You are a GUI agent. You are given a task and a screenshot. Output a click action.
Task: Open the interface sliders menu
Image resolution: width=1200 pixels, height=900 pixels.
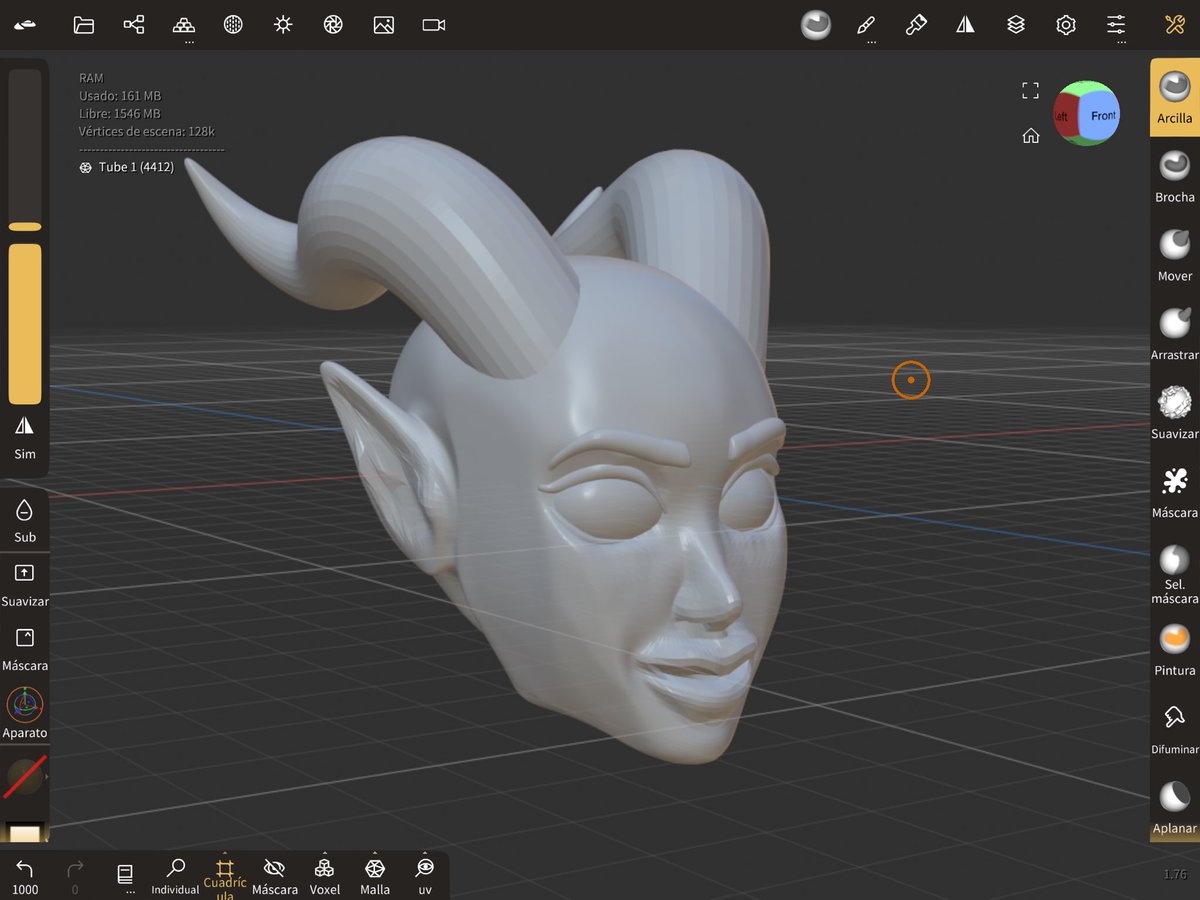(1116, 25)
